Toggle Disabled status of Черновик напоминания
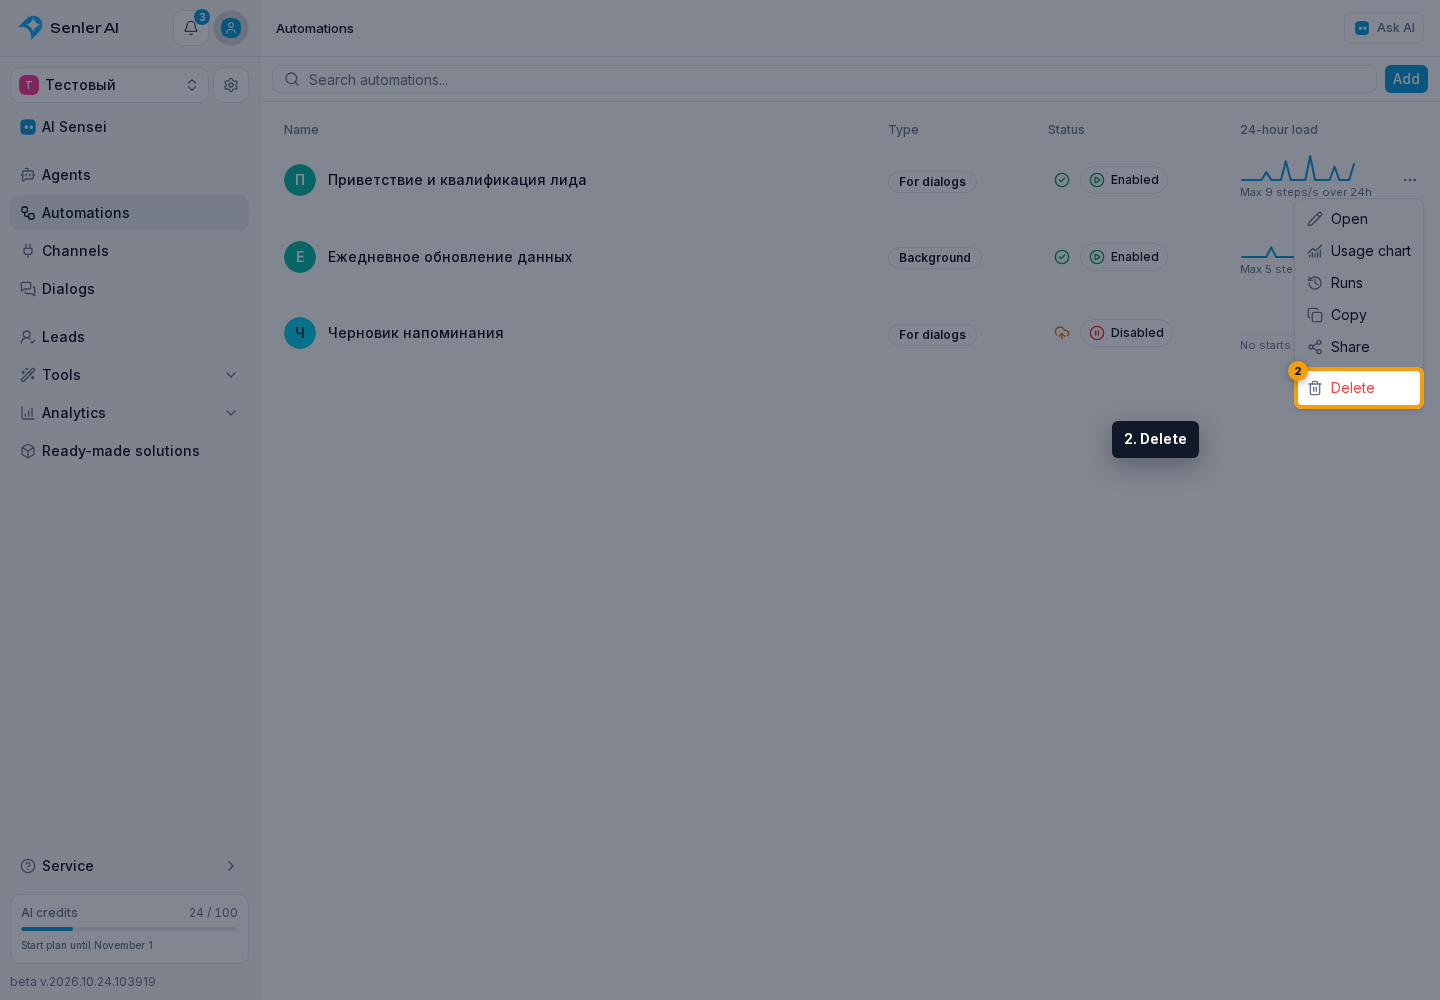The image size is (1440, 1000). coord(1126,333)
